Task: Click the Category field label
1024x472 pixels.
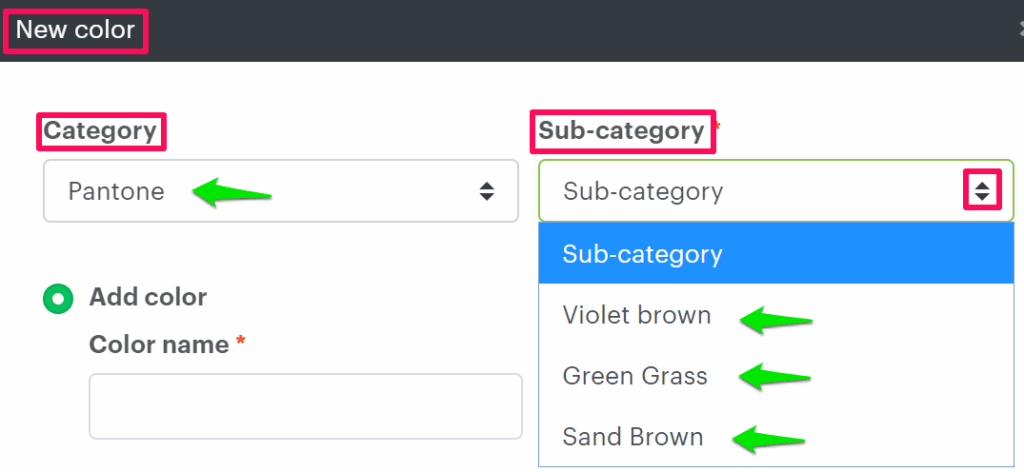Action: [100, 131]
